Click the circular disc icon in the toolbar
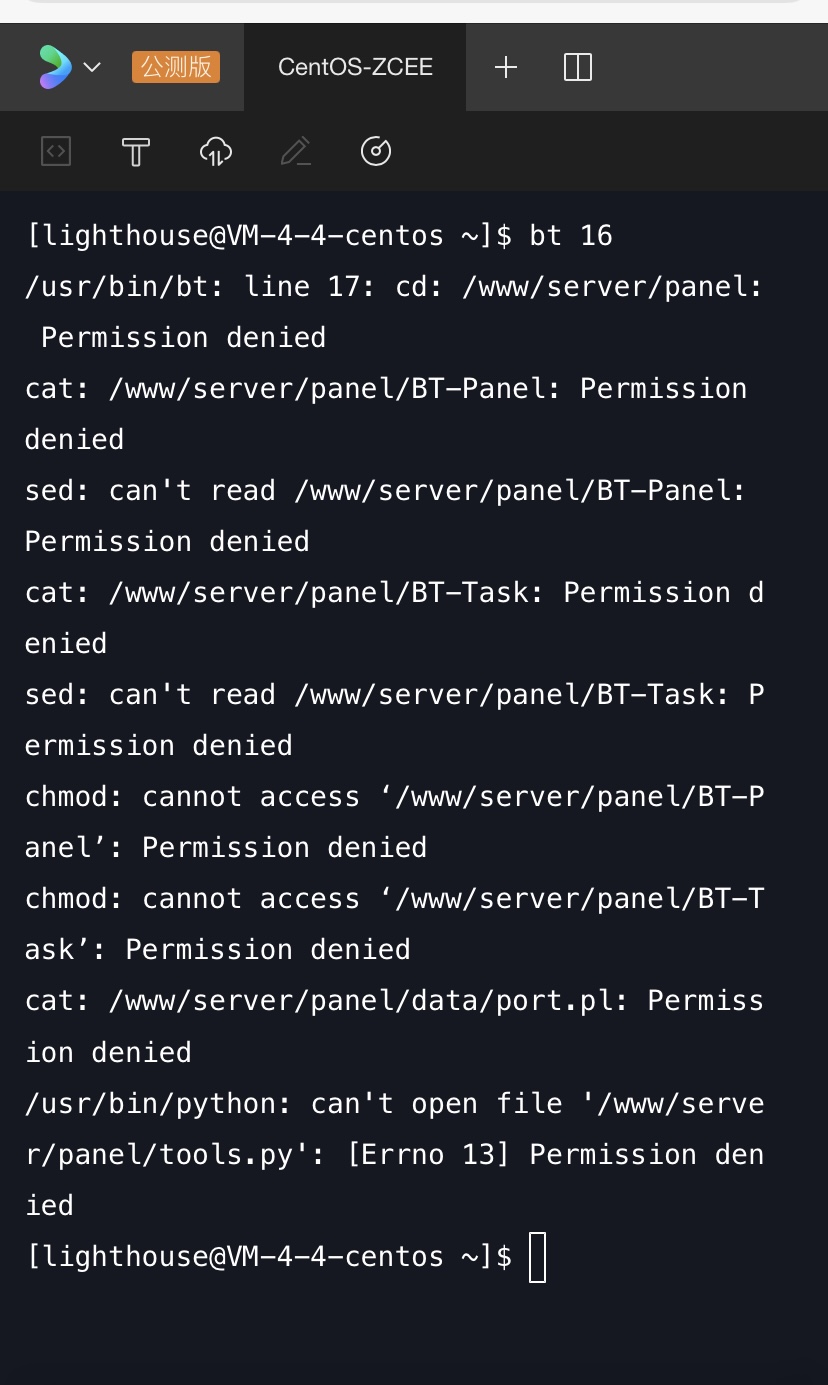This screenshot has width=828, height=1385. click(376, 152)
